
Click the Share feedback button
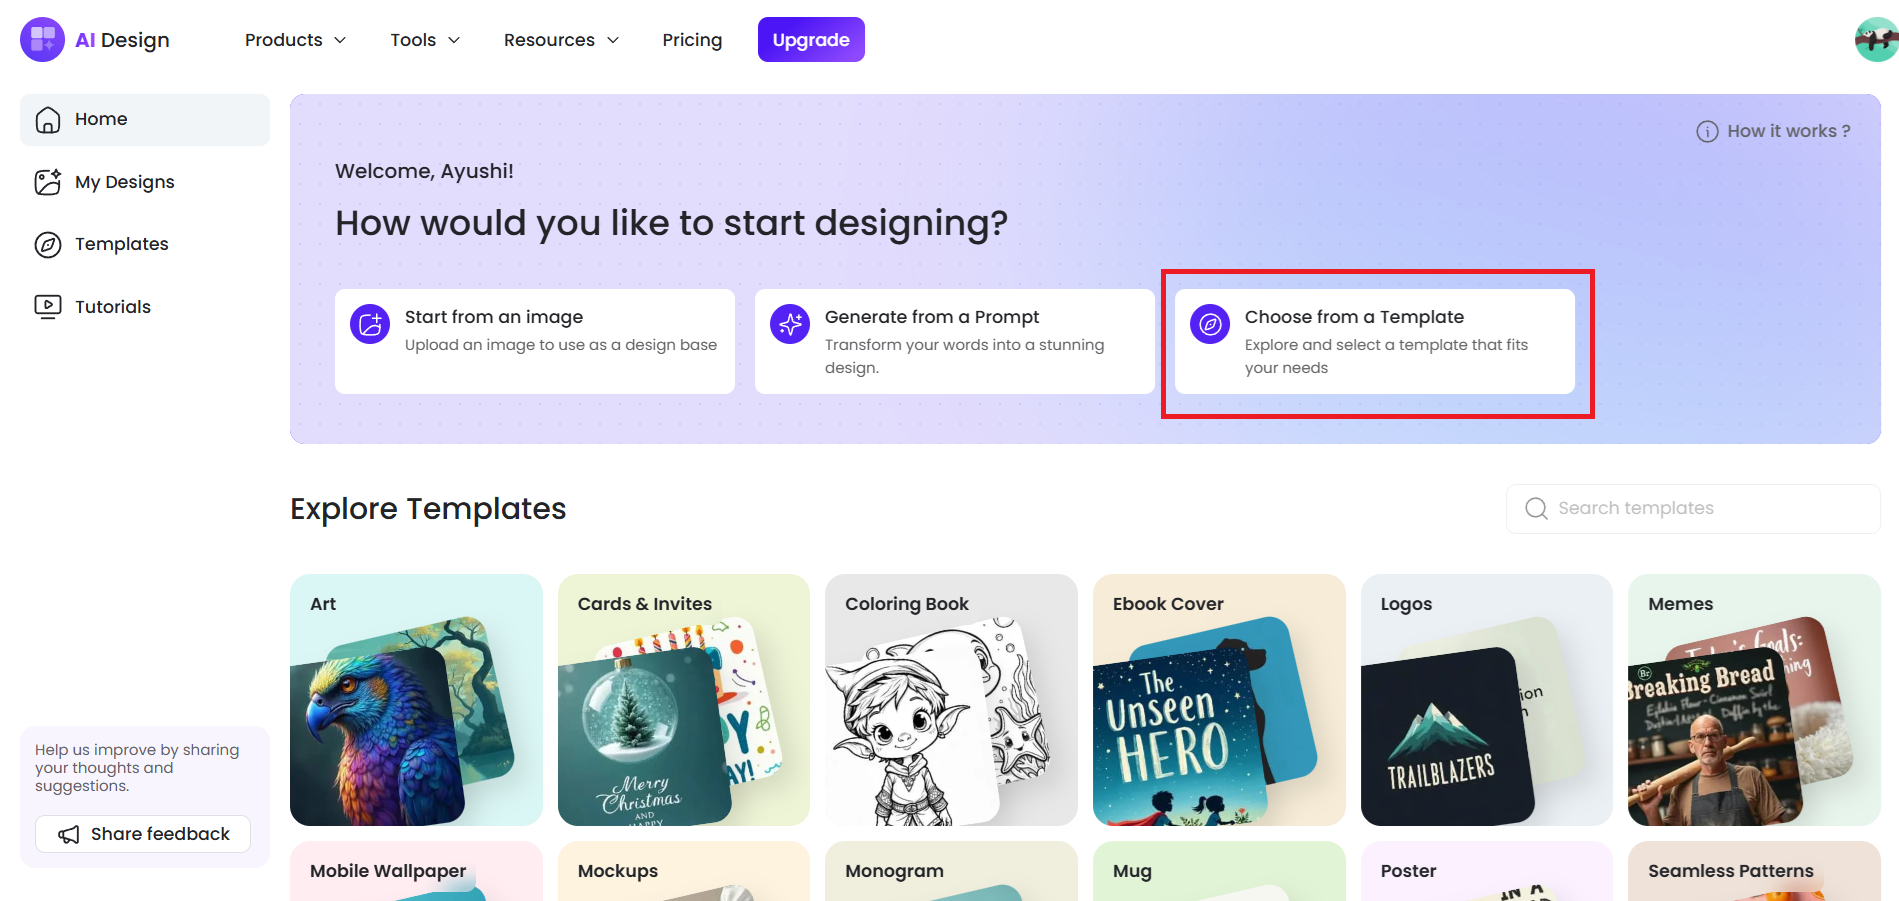click(x=143, y=834)
